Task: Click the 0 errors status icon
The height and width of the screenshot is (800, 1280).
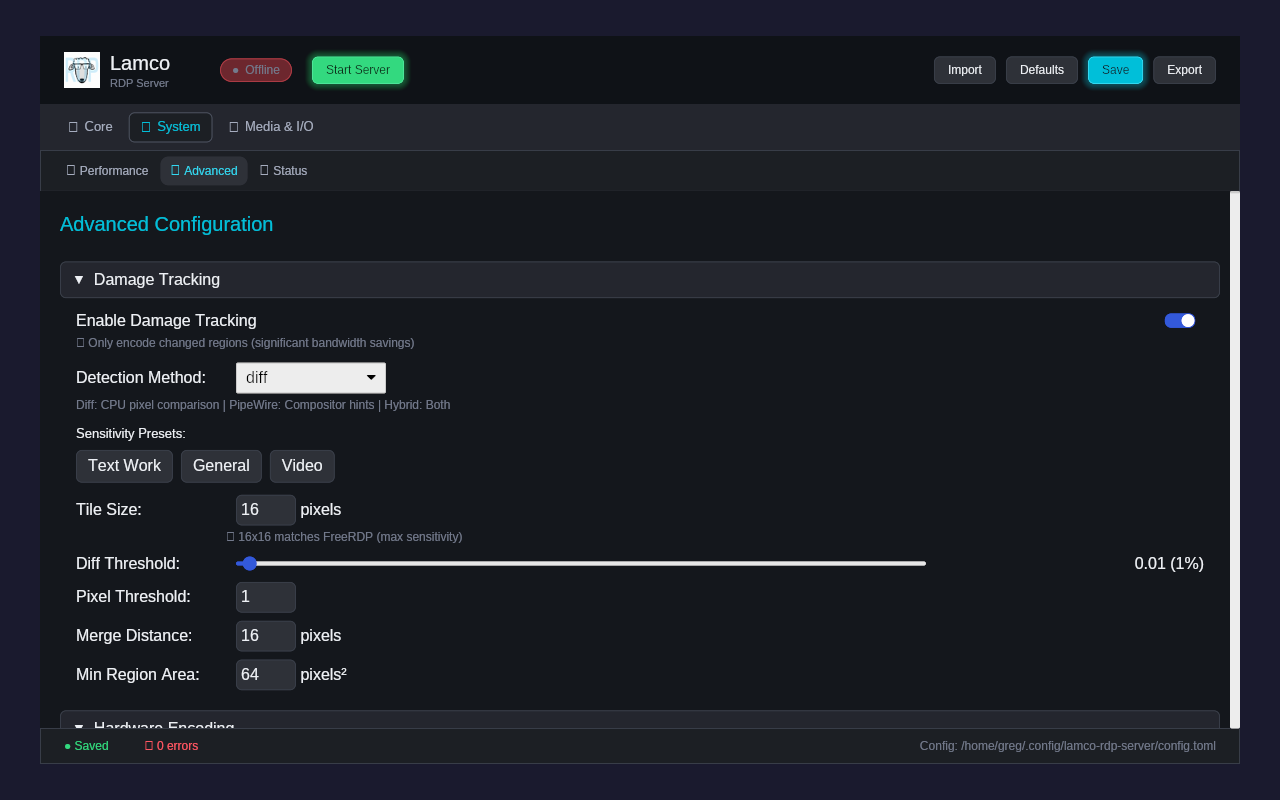Action: pos(147,746)
